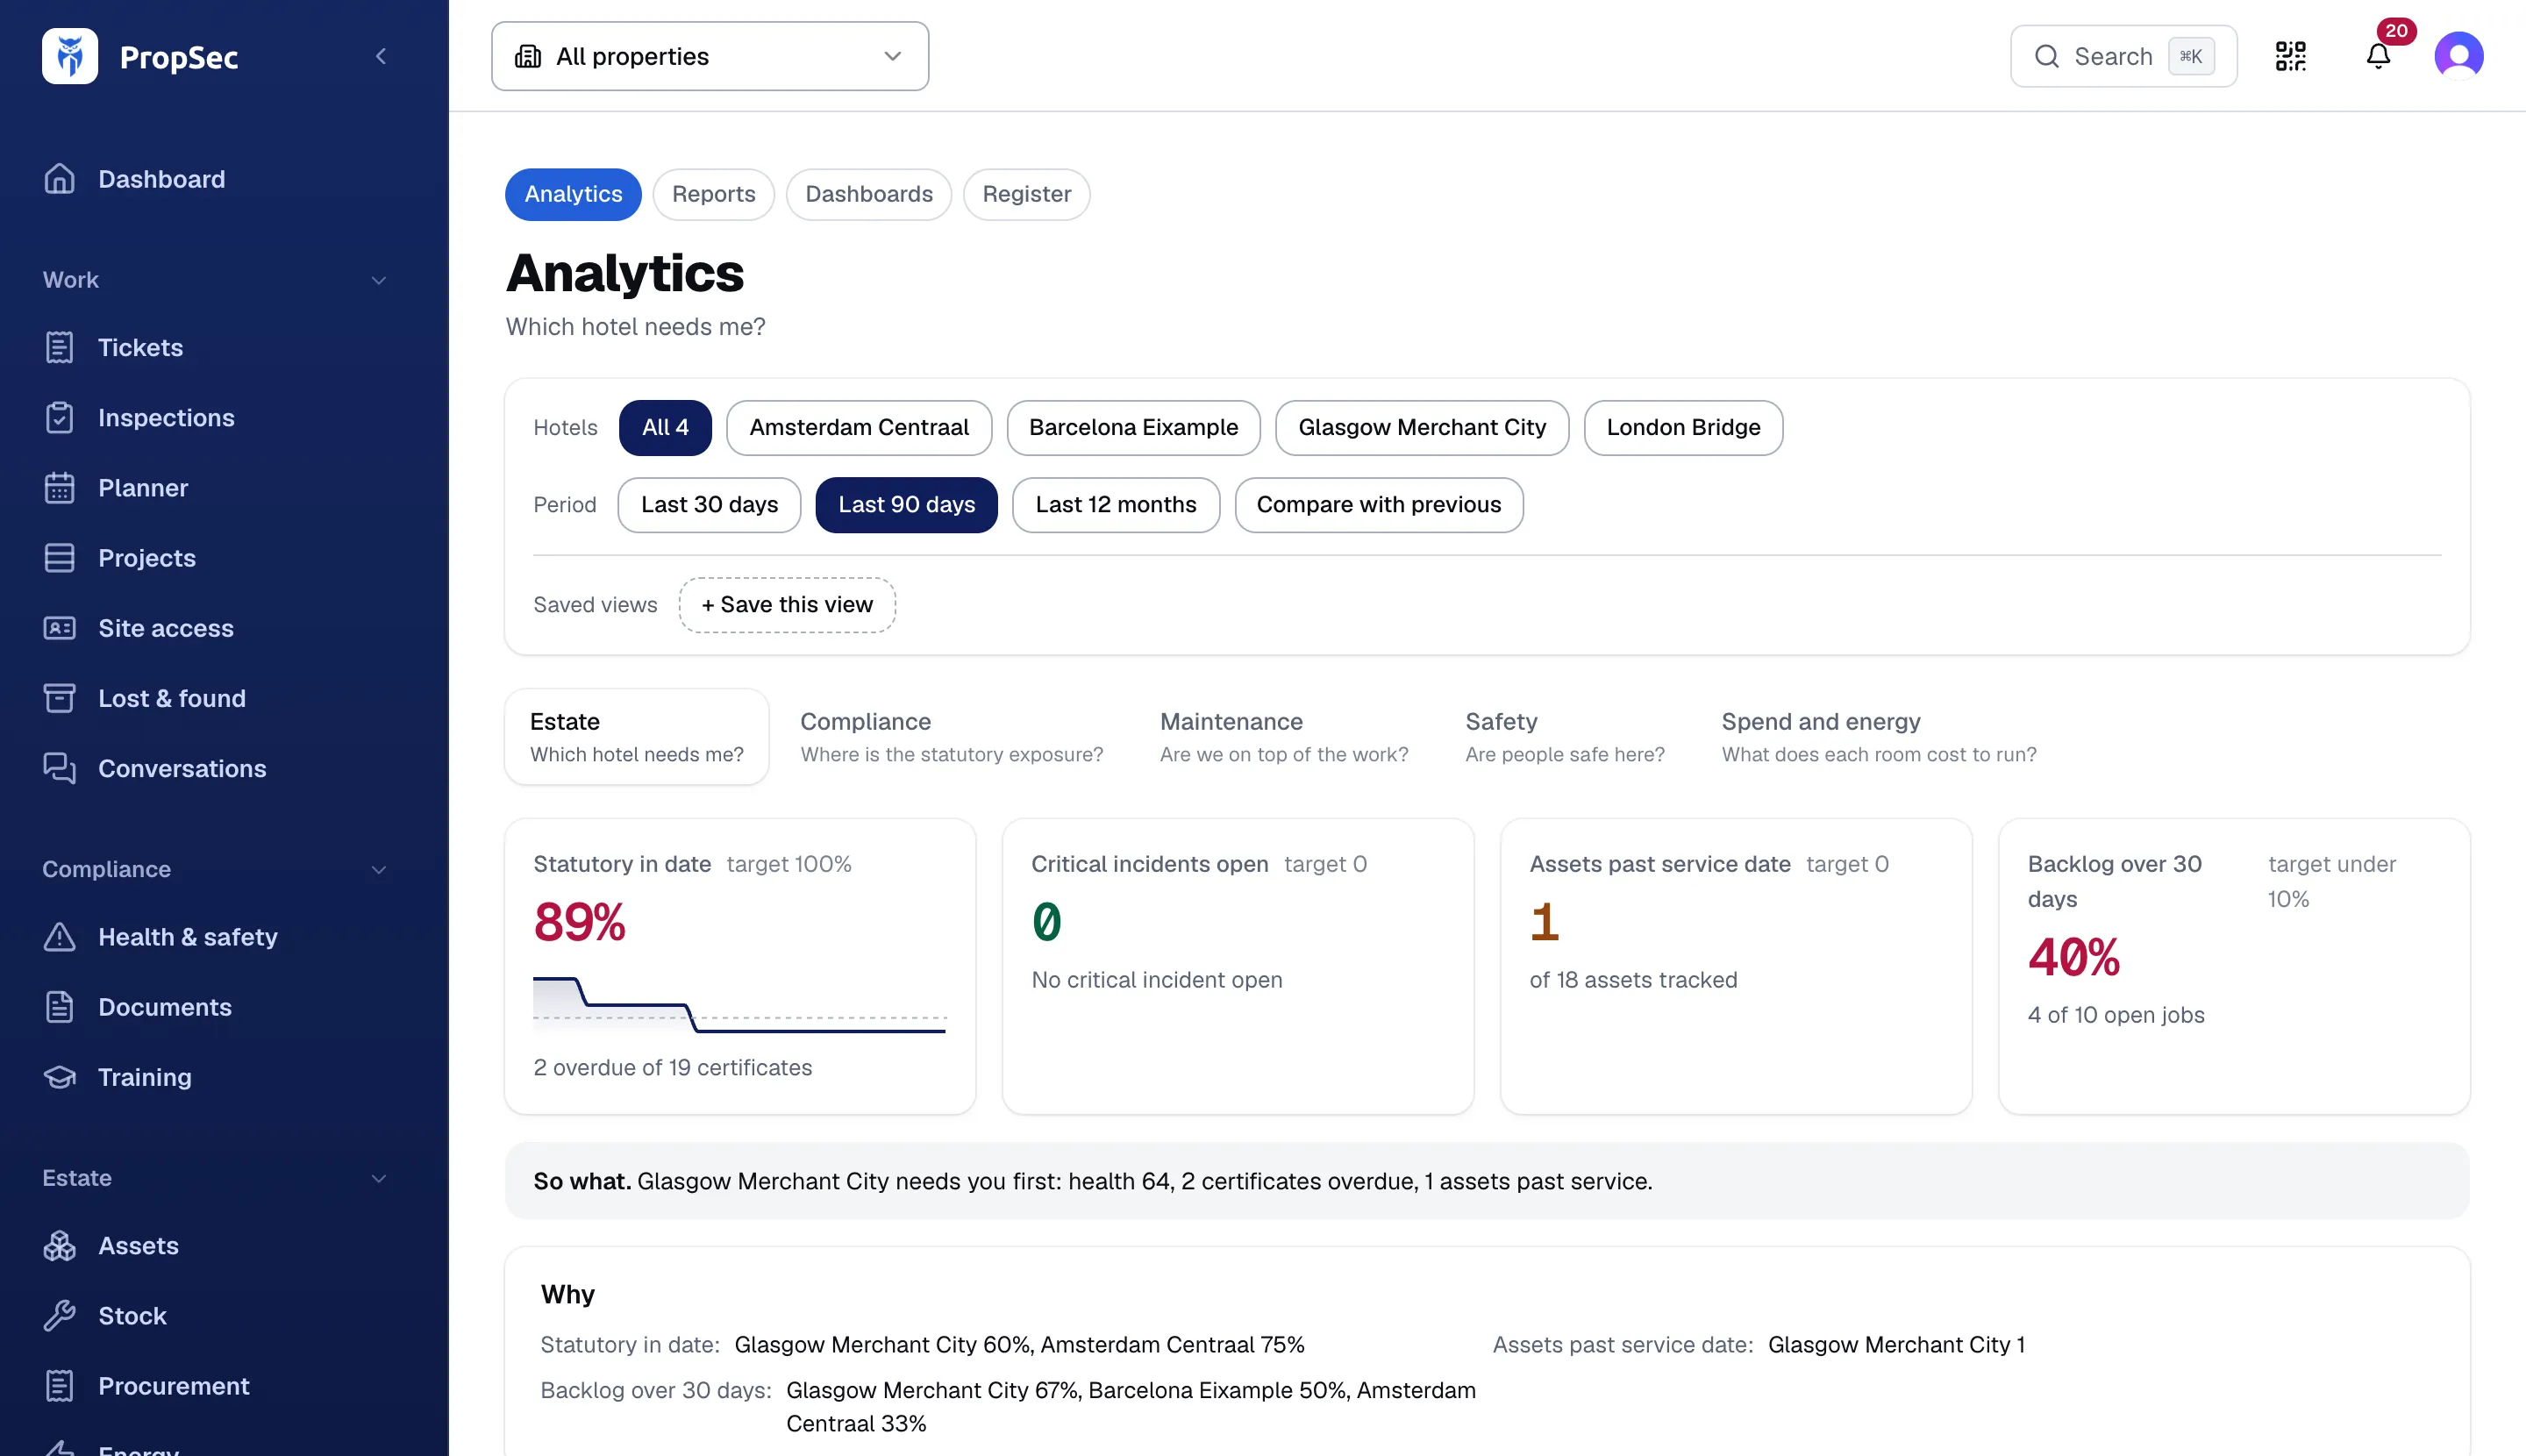Click the magnifier icon in Search
2526x1456 pixels.
click(x=2047, y=56)
